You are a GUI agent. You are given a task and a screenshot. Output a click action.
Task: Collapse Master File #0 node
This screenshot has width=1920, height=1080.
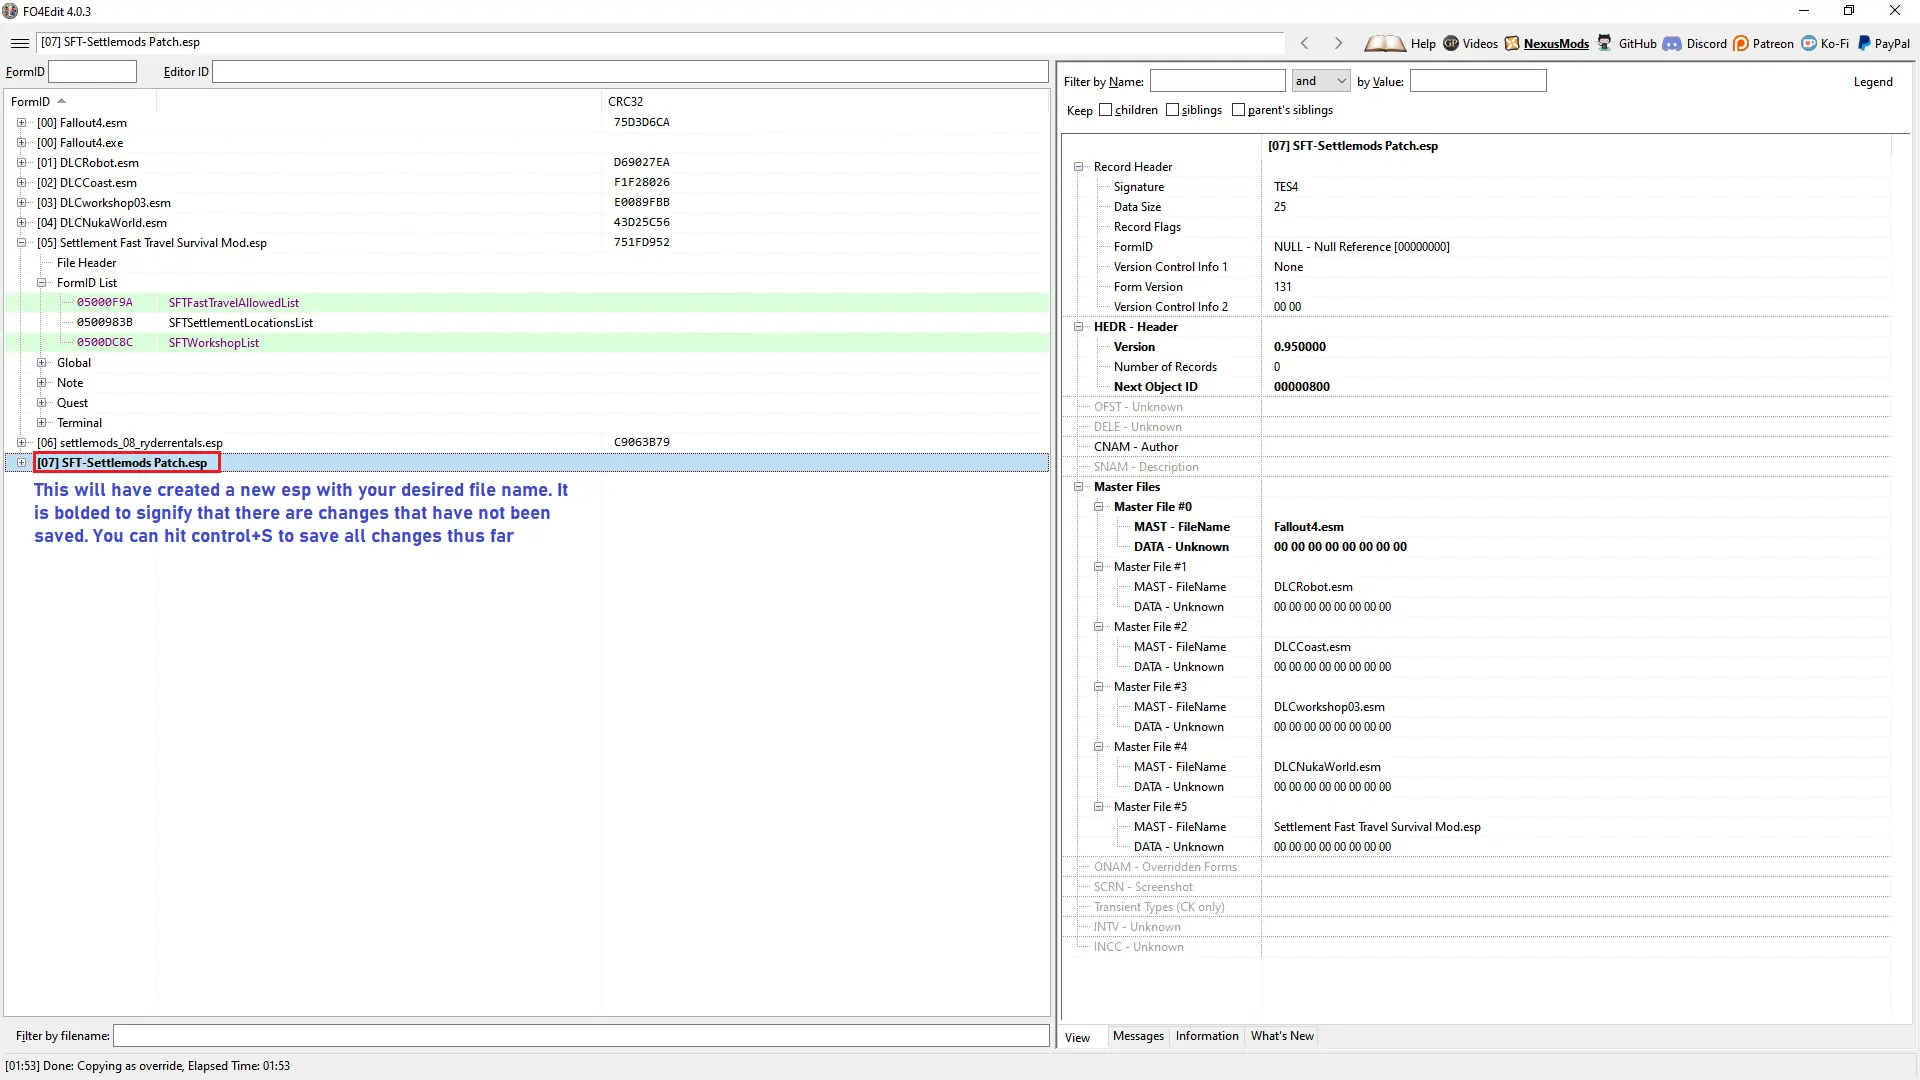[x=1098, y=507]
